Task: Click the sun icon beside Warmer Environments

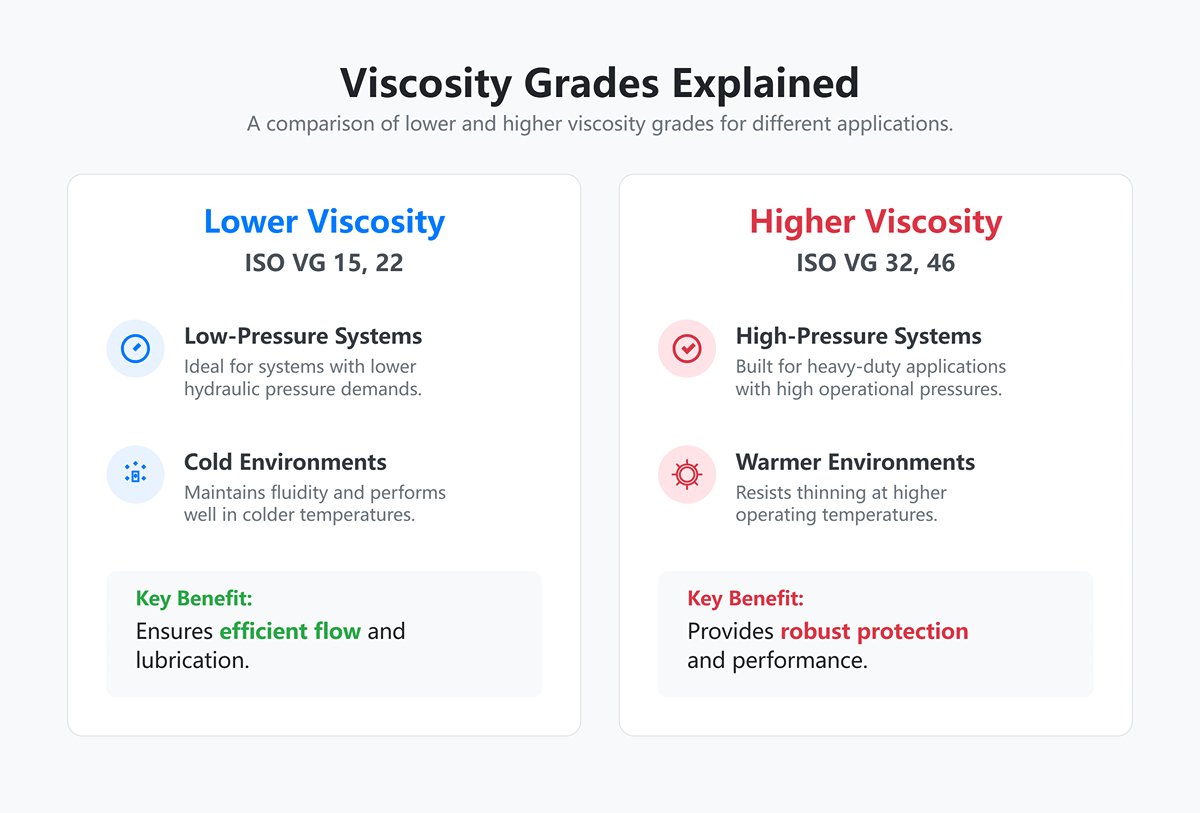Action: click(x=687, y=474)
